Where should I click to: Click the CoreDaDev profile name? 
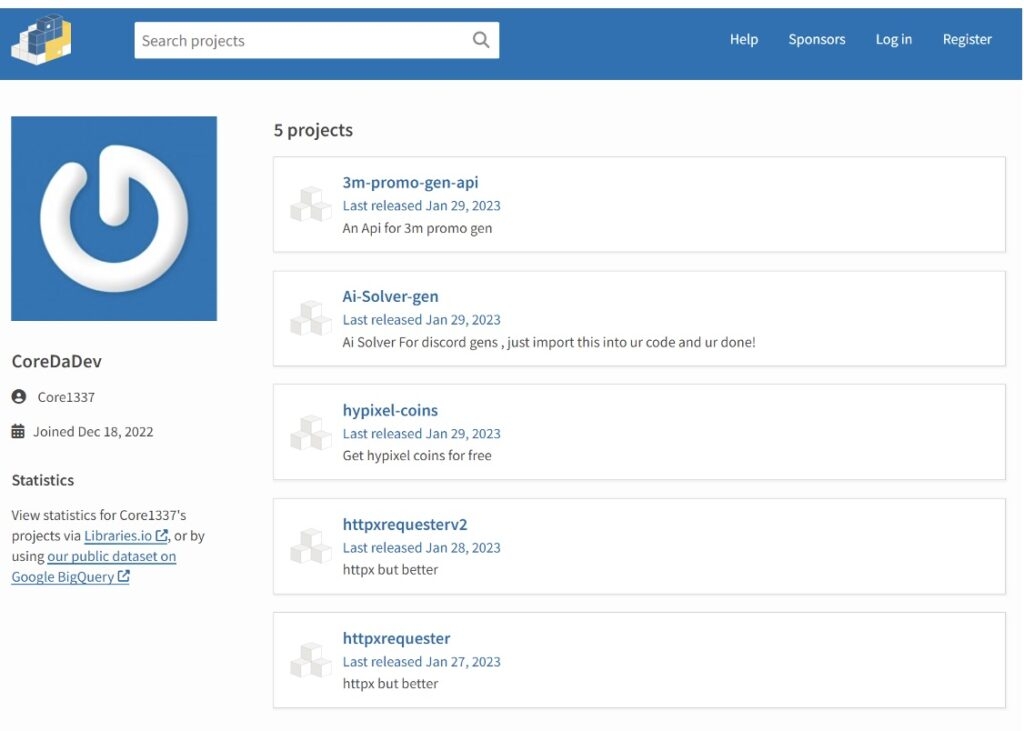coord(57,361)
